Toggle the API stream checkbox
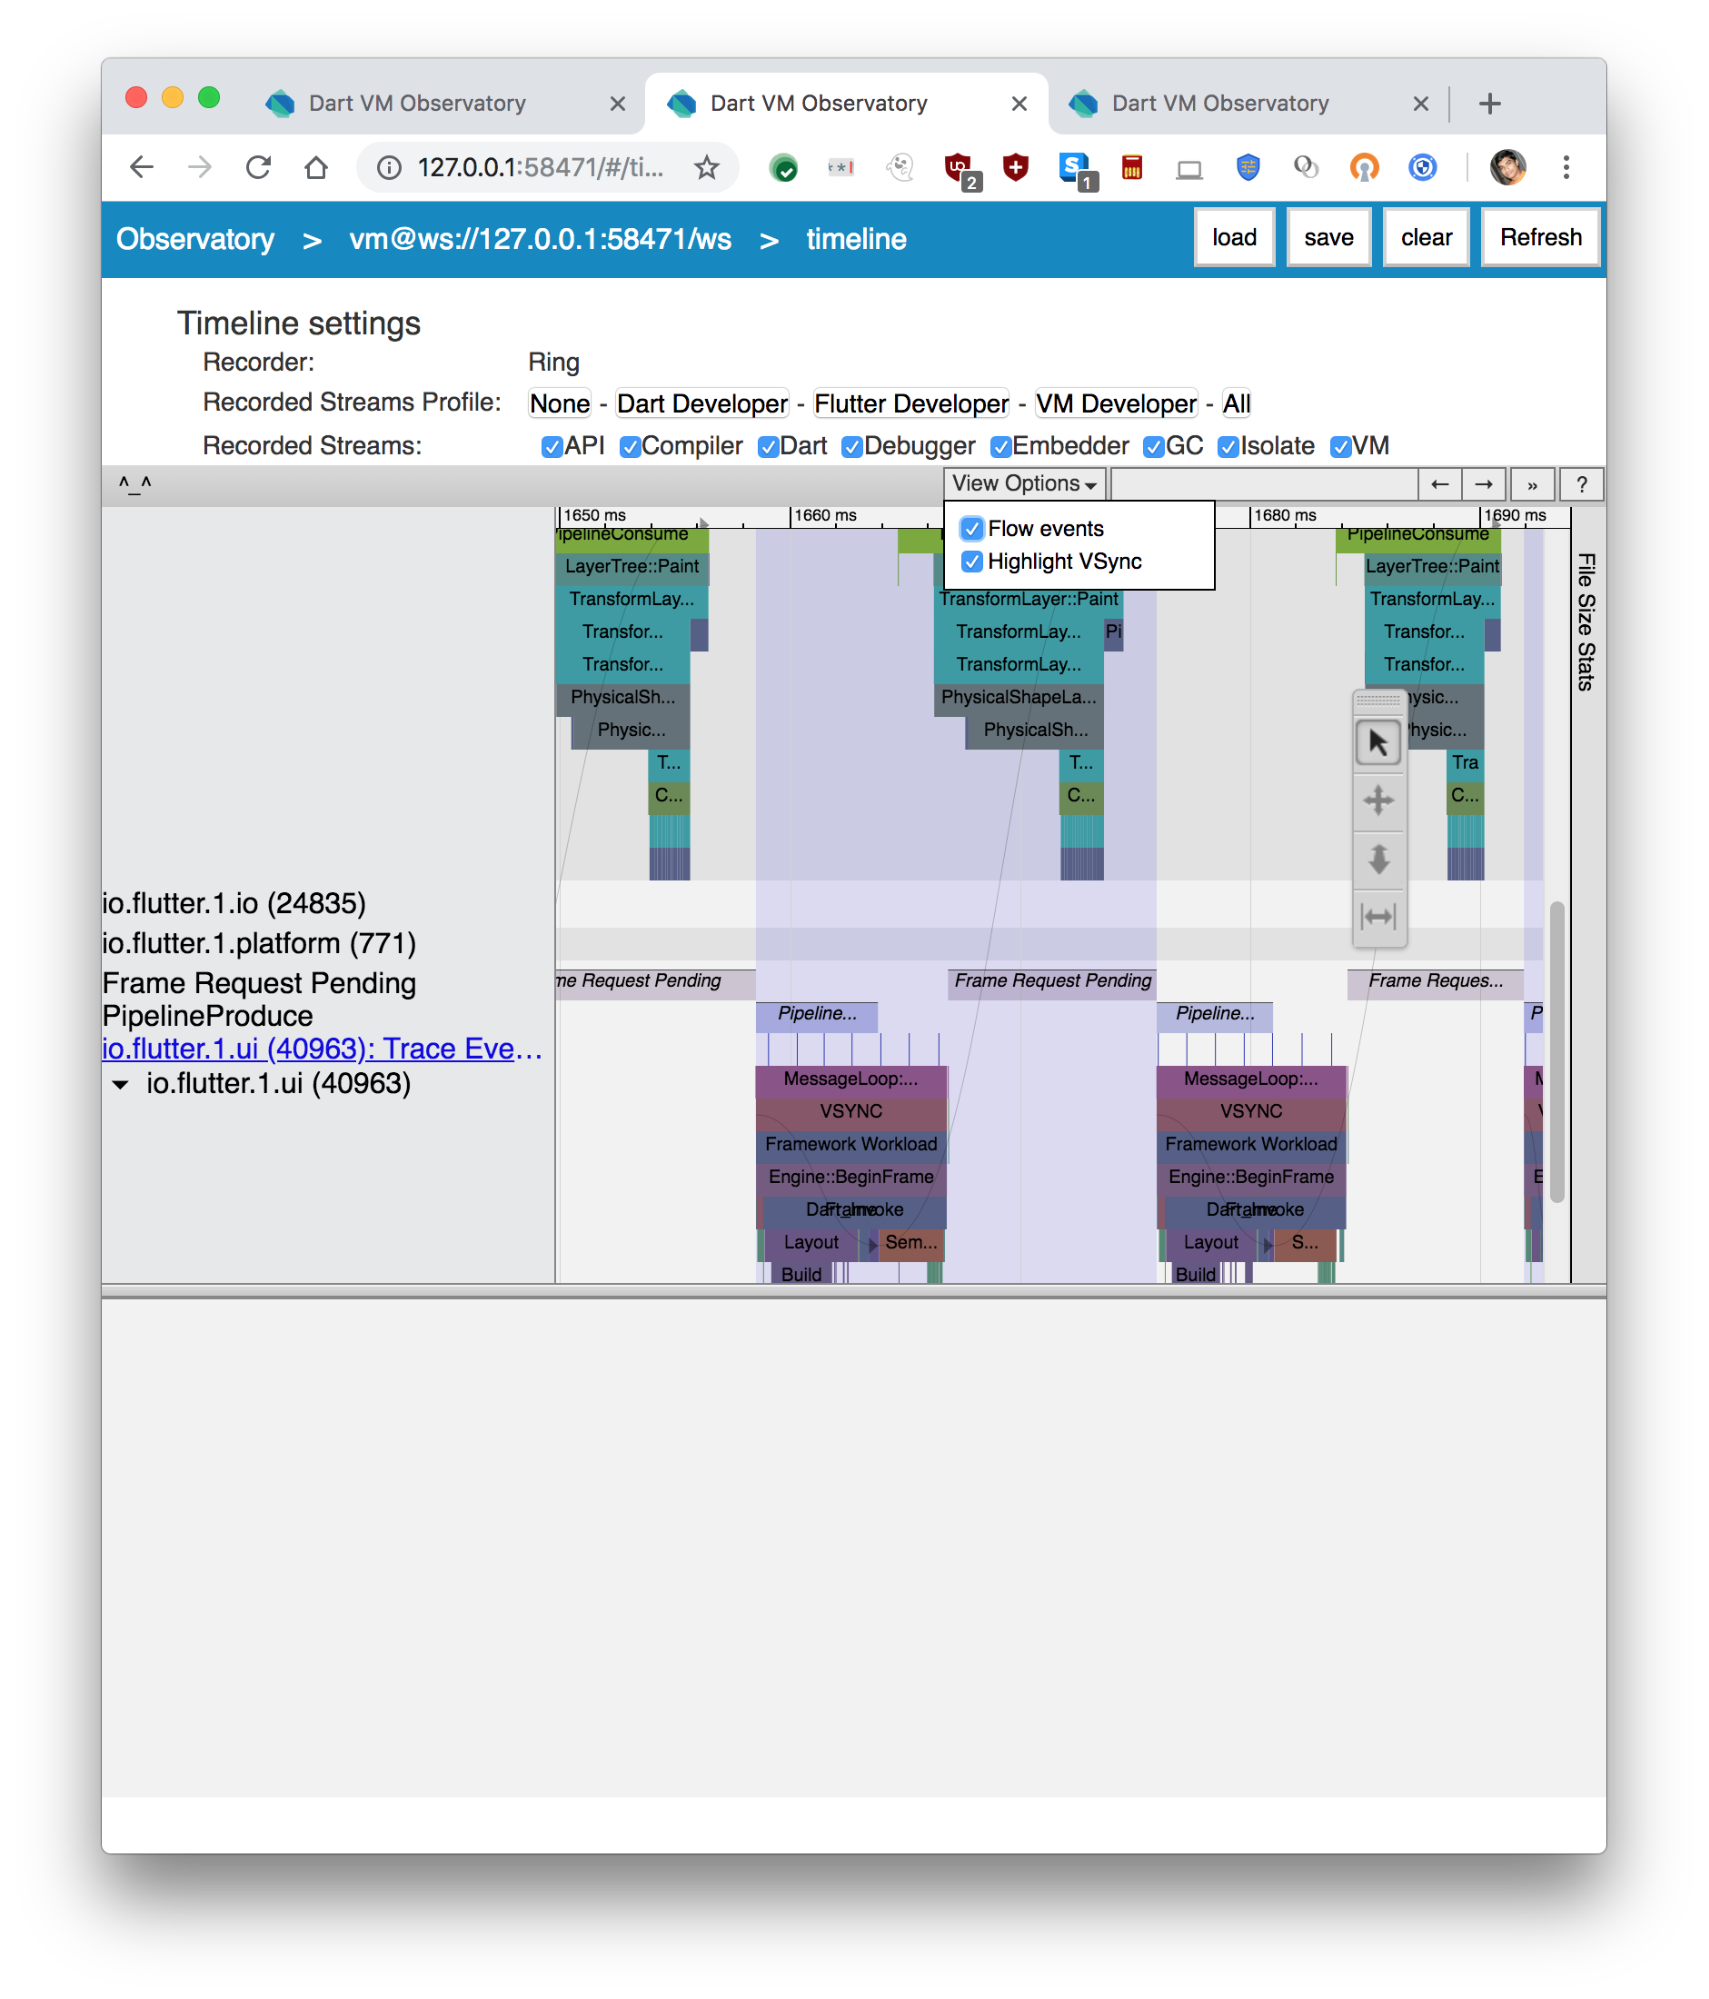Viewport: 1709px width, 1999px height. 551,446
